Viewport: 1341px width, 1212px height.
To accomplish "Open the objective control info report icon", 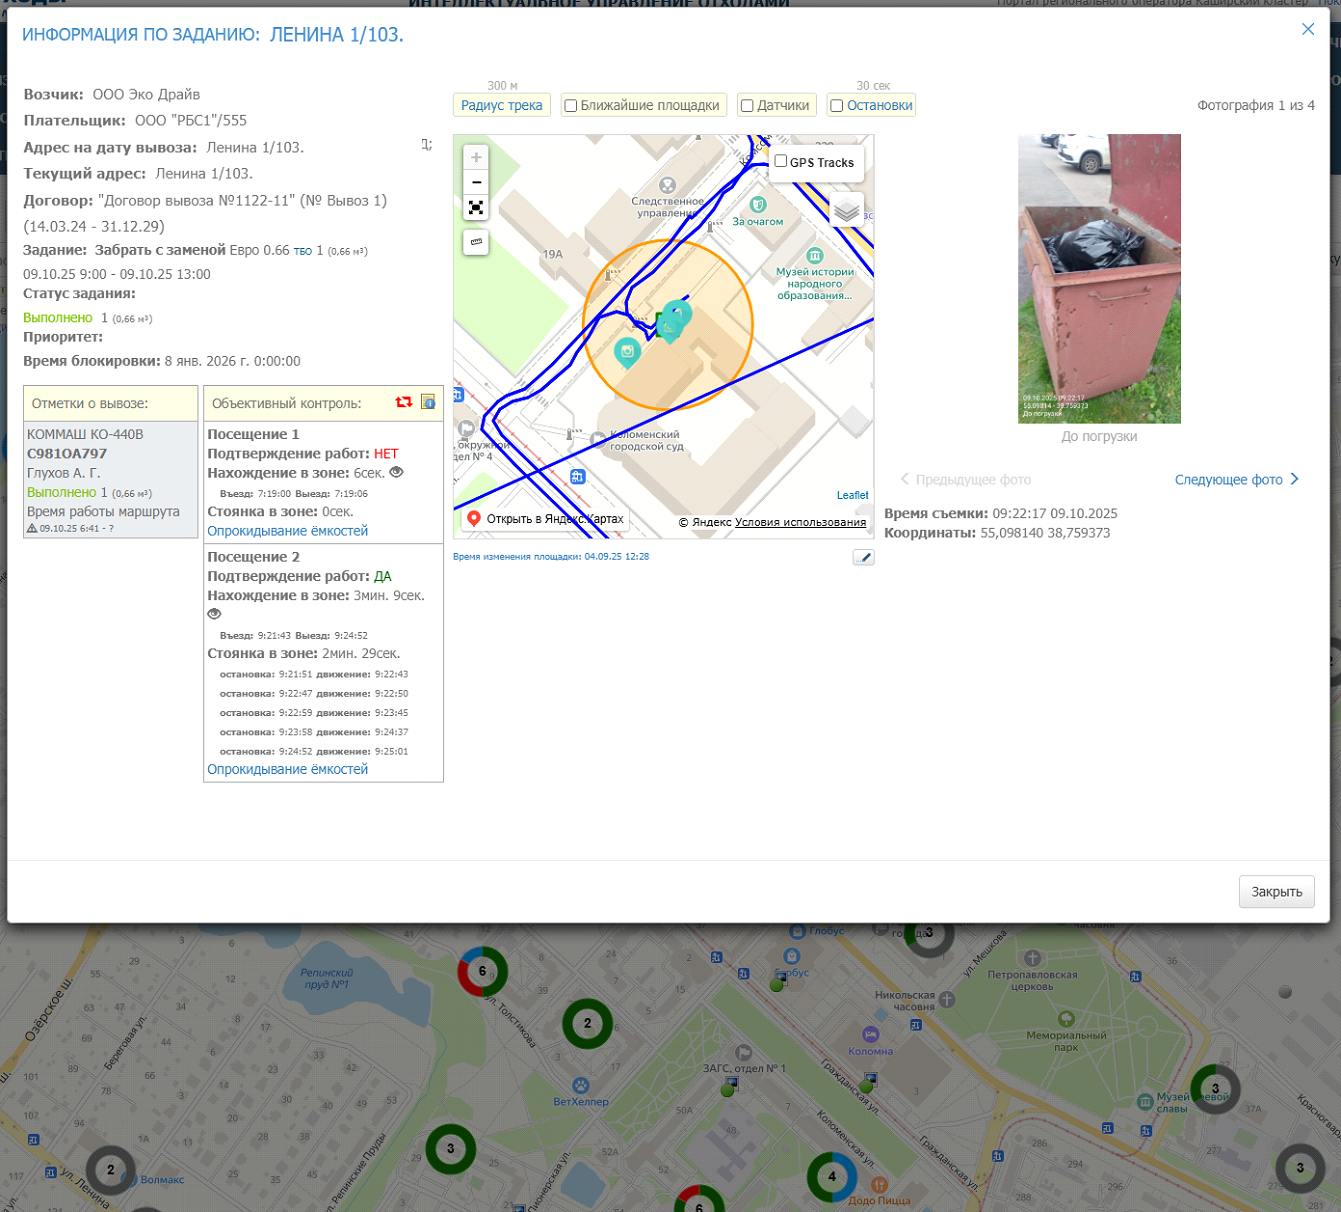I will click(428, 402).
